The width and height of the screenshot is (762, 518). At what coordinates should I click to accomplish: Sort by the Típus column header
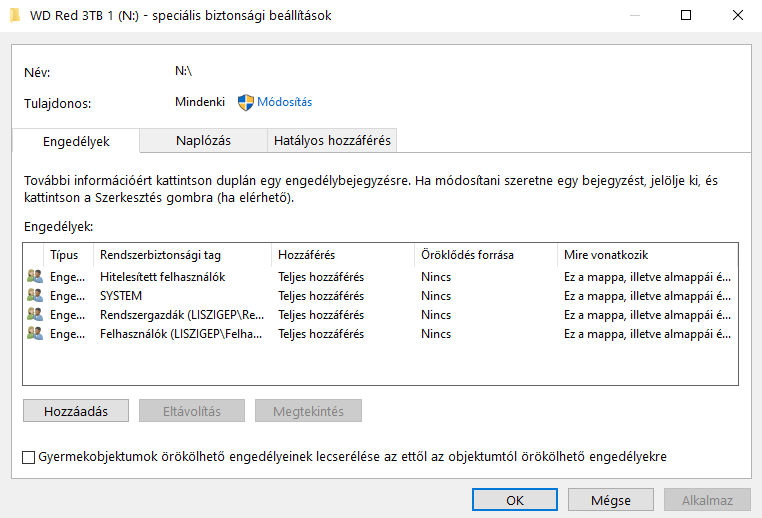click(x=68, y=255)
